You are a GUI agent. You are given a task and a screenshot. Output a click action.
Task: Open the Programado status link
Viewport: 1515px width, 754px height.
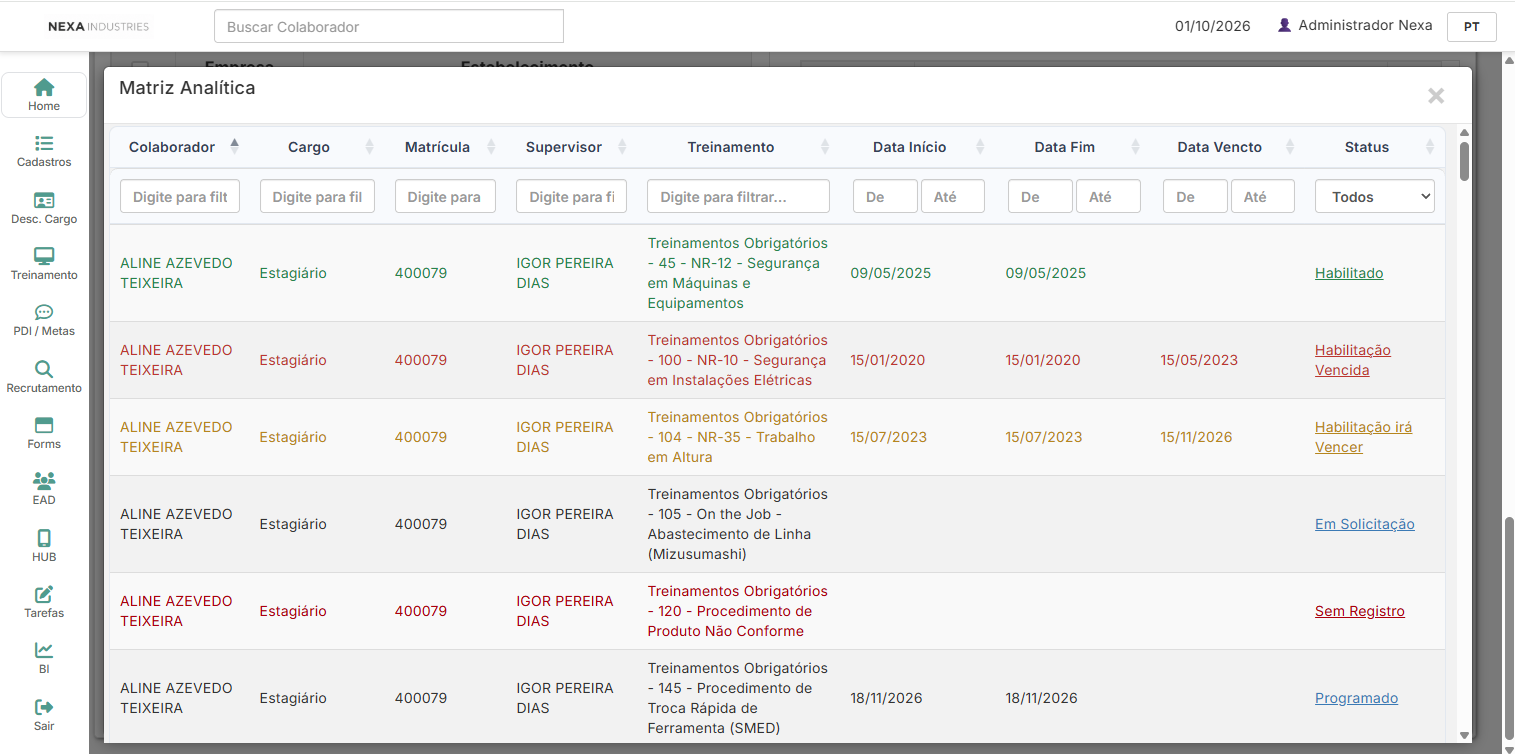coord(1356,698)
